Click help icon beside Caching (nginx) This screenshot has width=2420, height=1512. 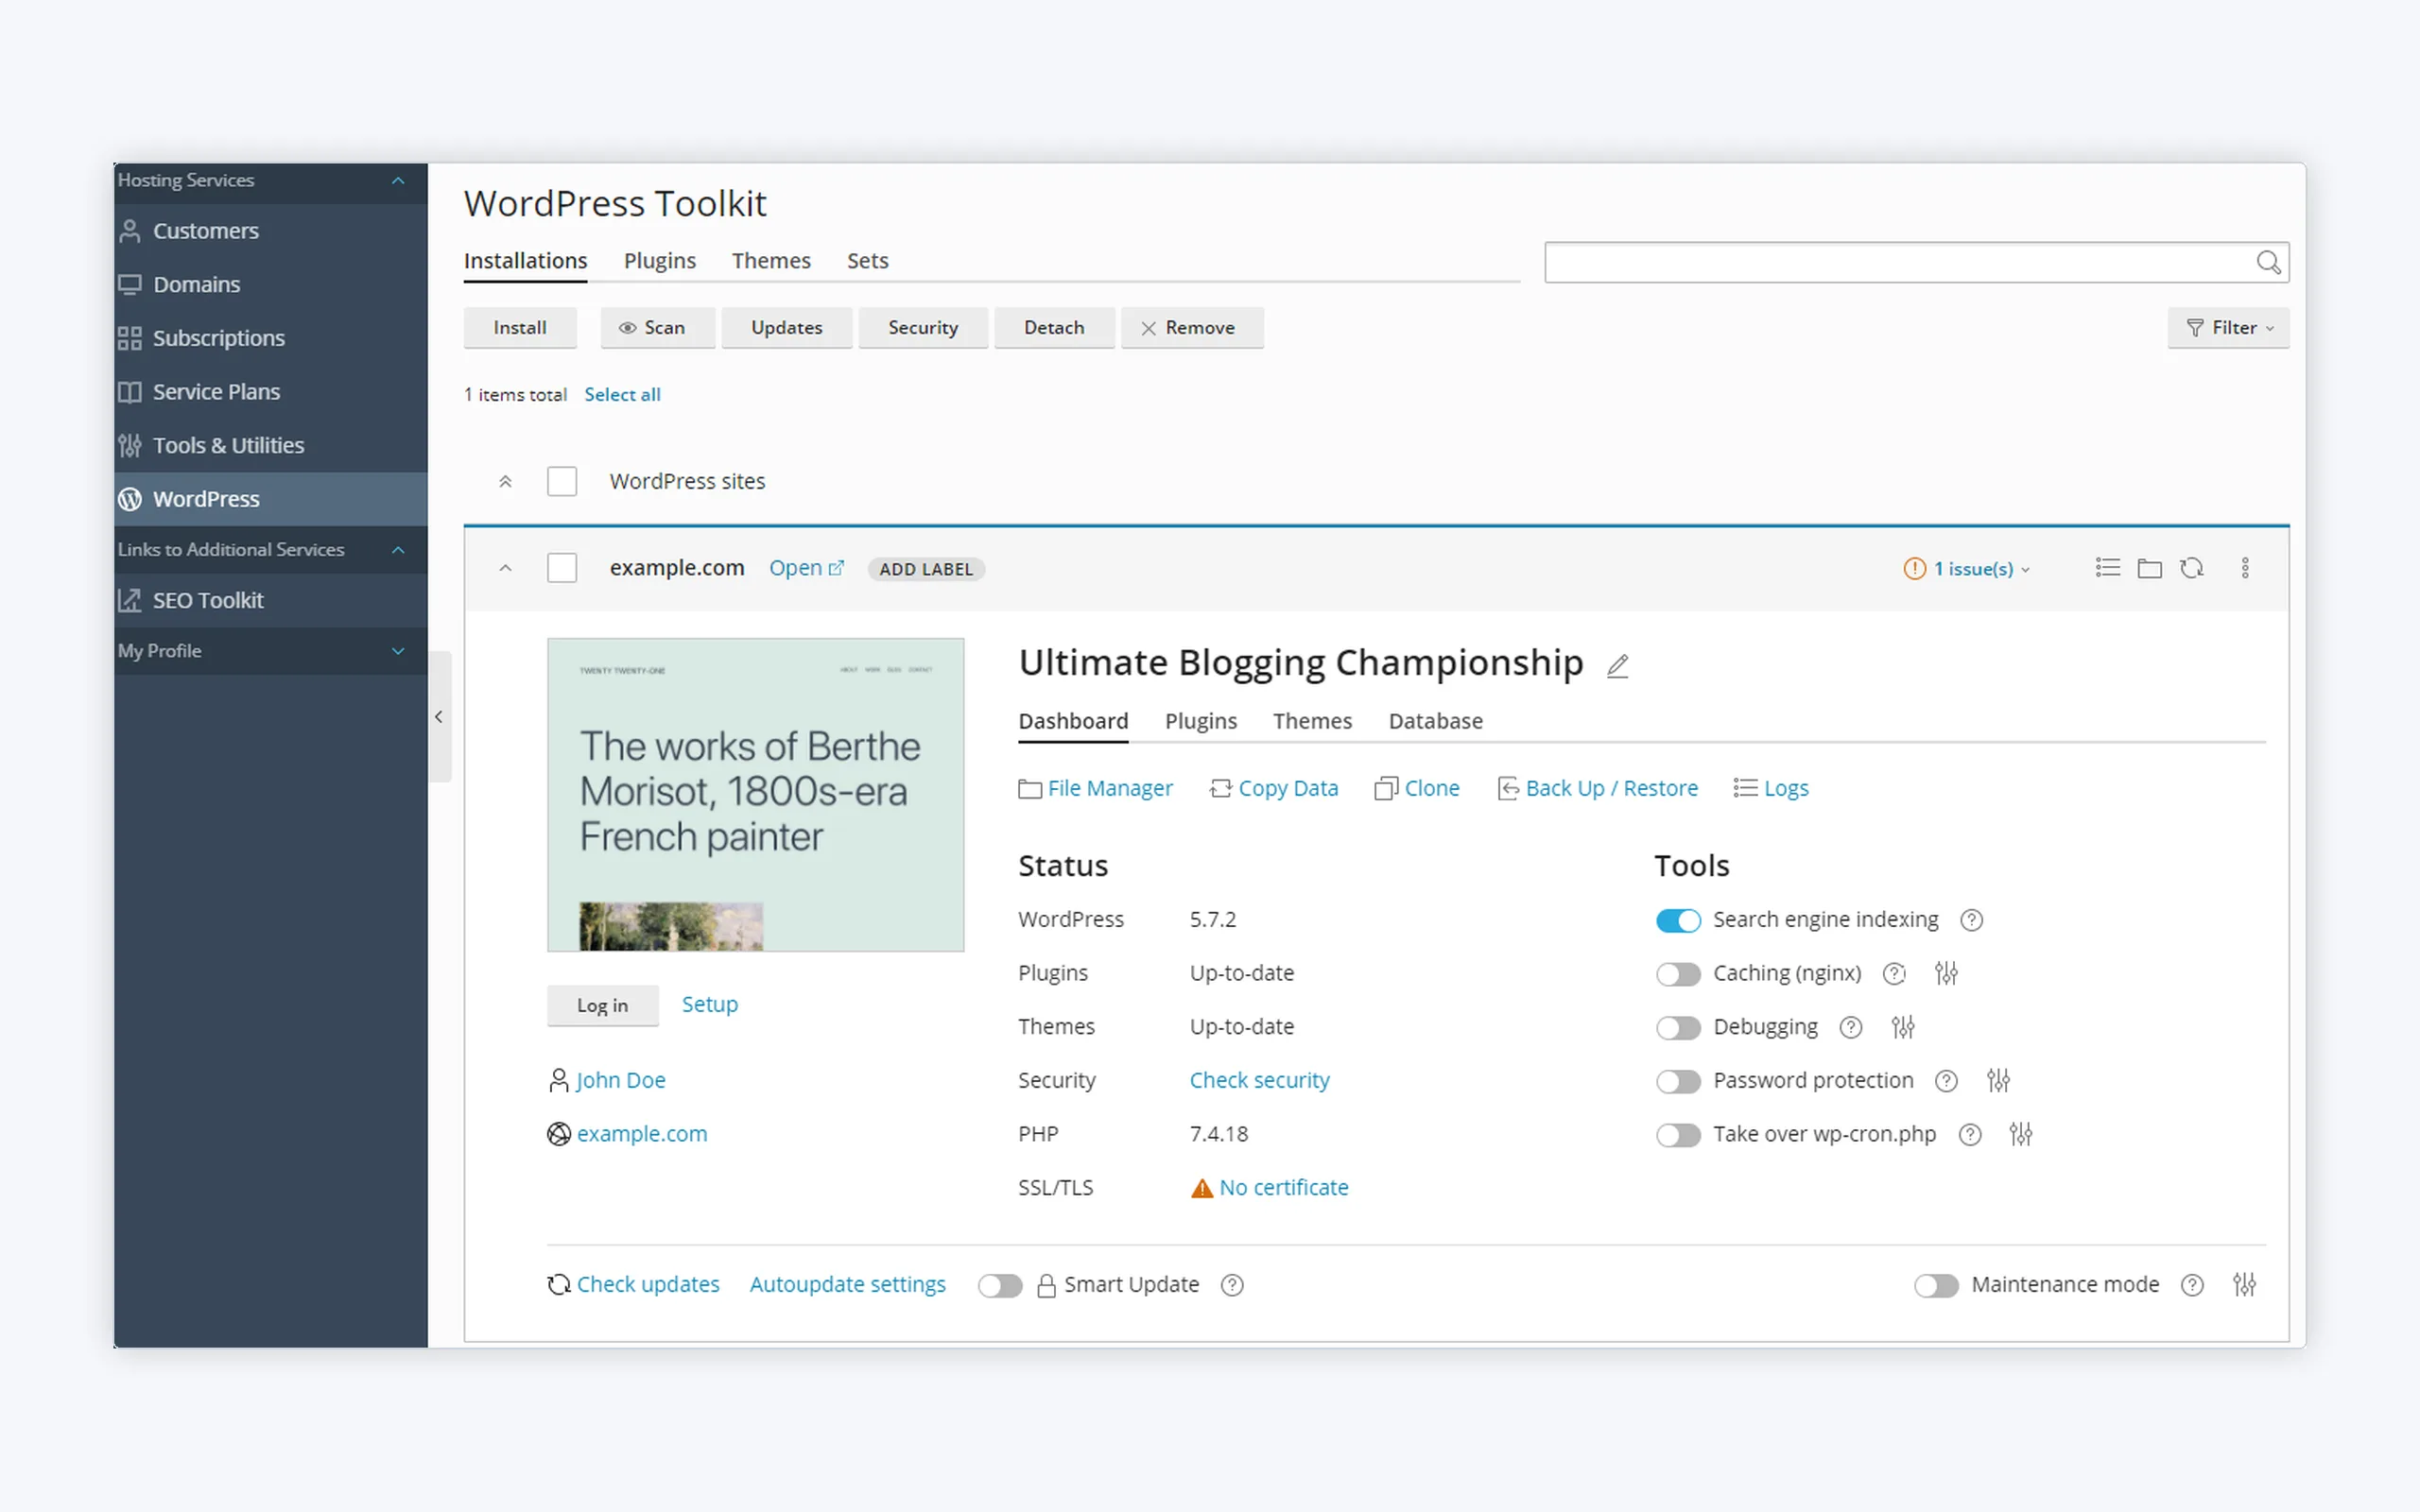pos(1894,974)
